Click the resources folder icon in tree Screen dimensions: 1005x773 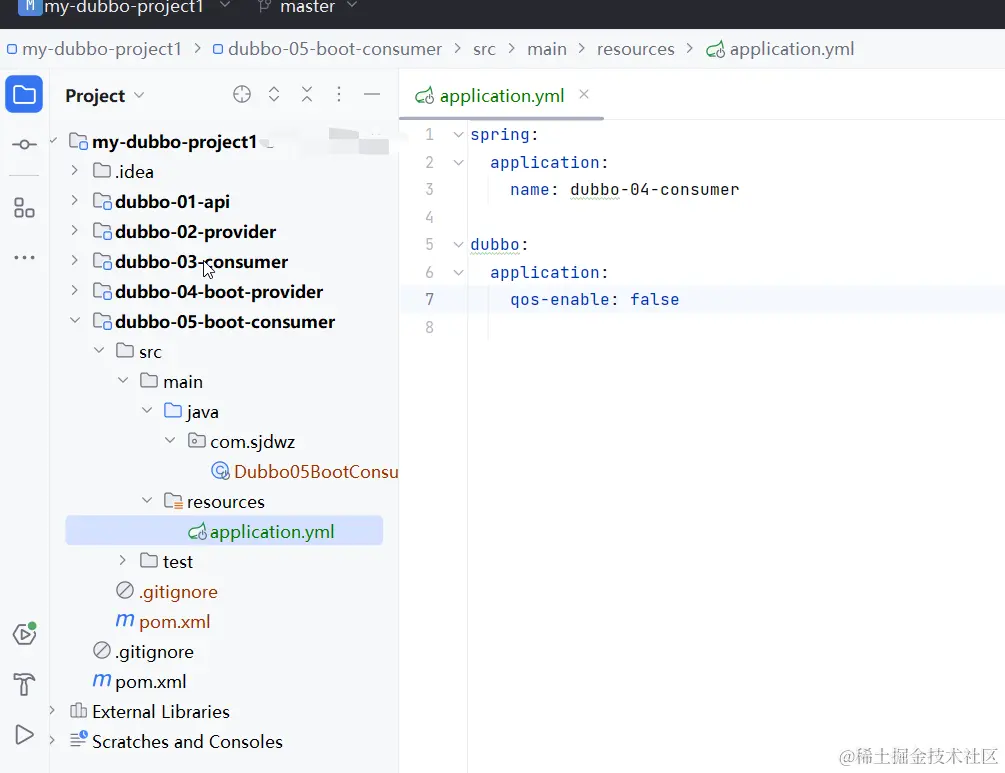click(173, 501)
